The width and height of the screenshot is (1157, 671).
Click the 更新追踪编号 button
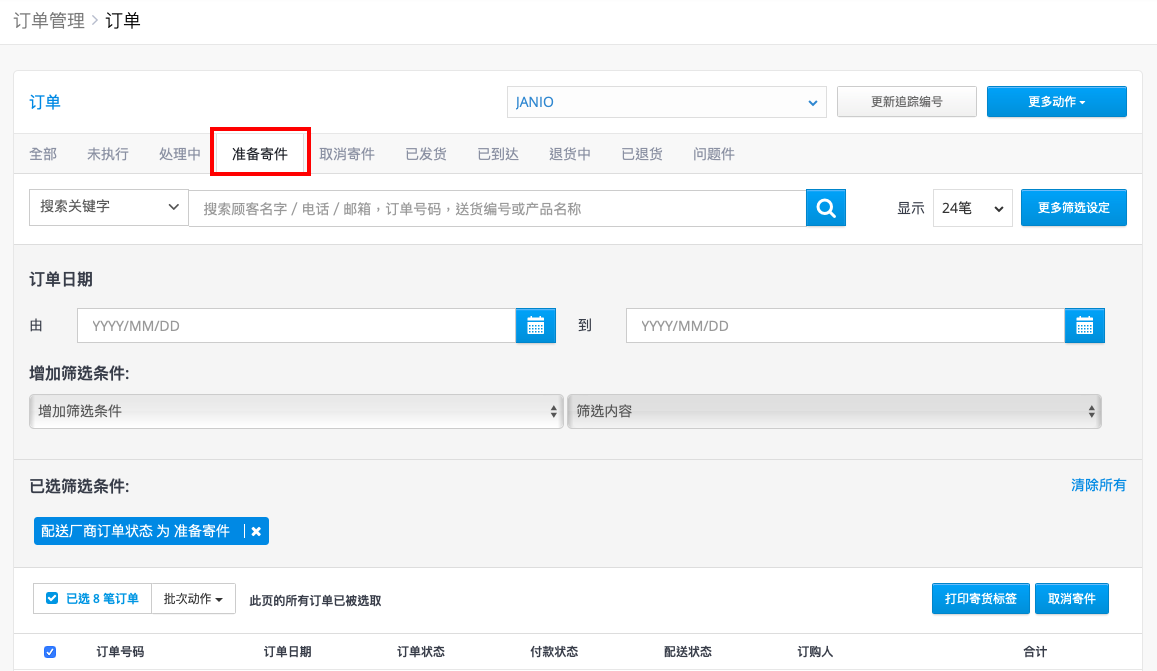(x=907, y=102)
